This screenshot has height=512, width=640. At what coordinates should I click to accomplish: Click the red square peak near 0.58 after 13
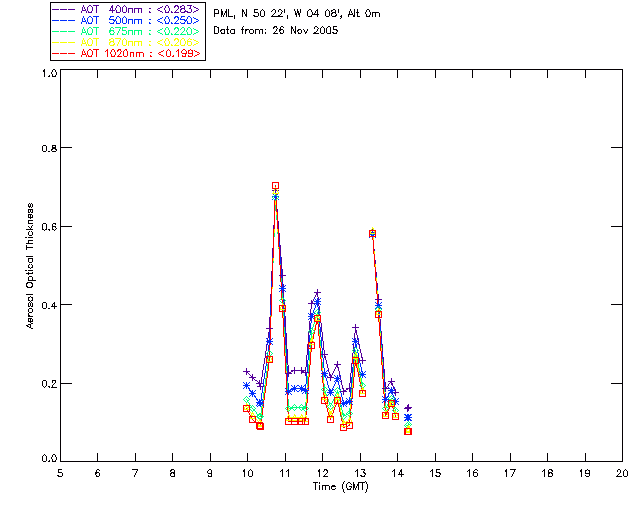[x=372, y=234]
